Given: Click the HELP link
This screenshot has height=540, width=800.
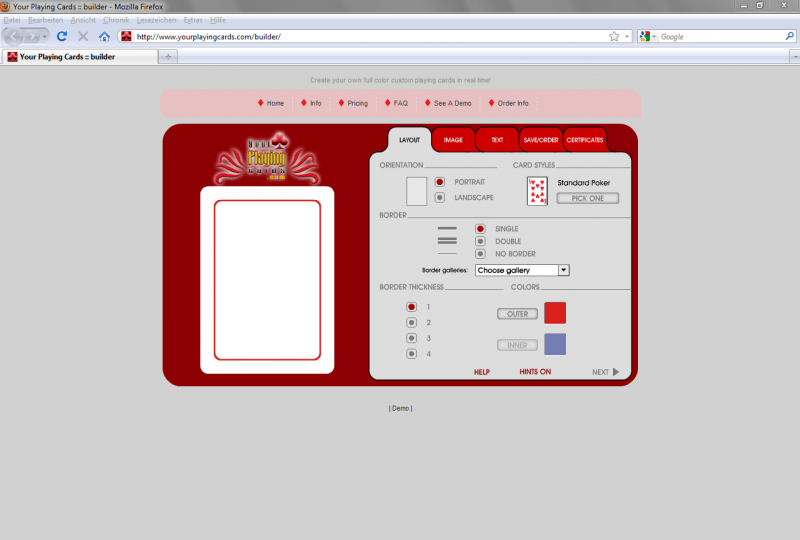Looking at the screenshot, I should (x=482, y=372).
